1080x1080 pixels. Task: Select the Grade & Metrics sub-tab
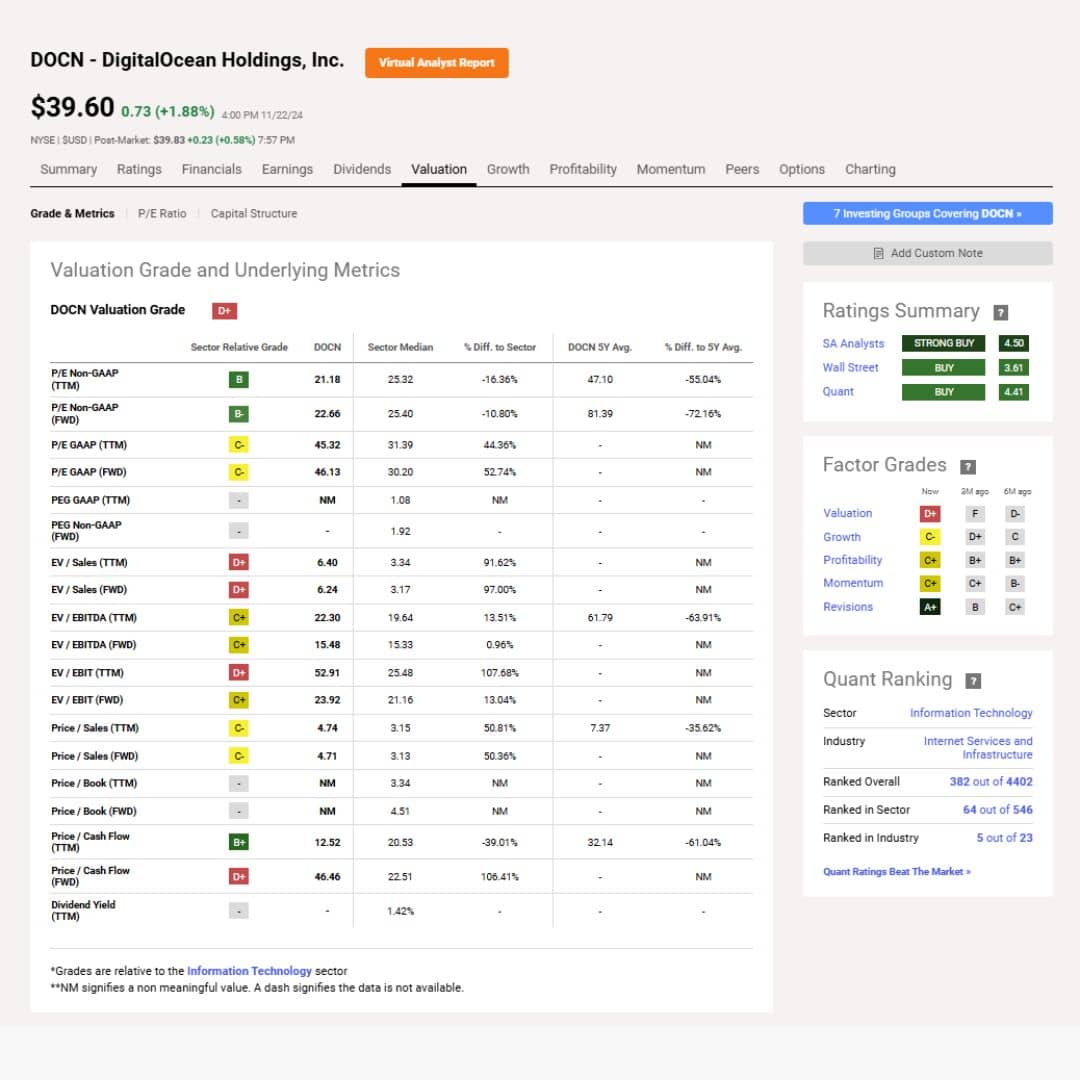click(x=72, y=214)
